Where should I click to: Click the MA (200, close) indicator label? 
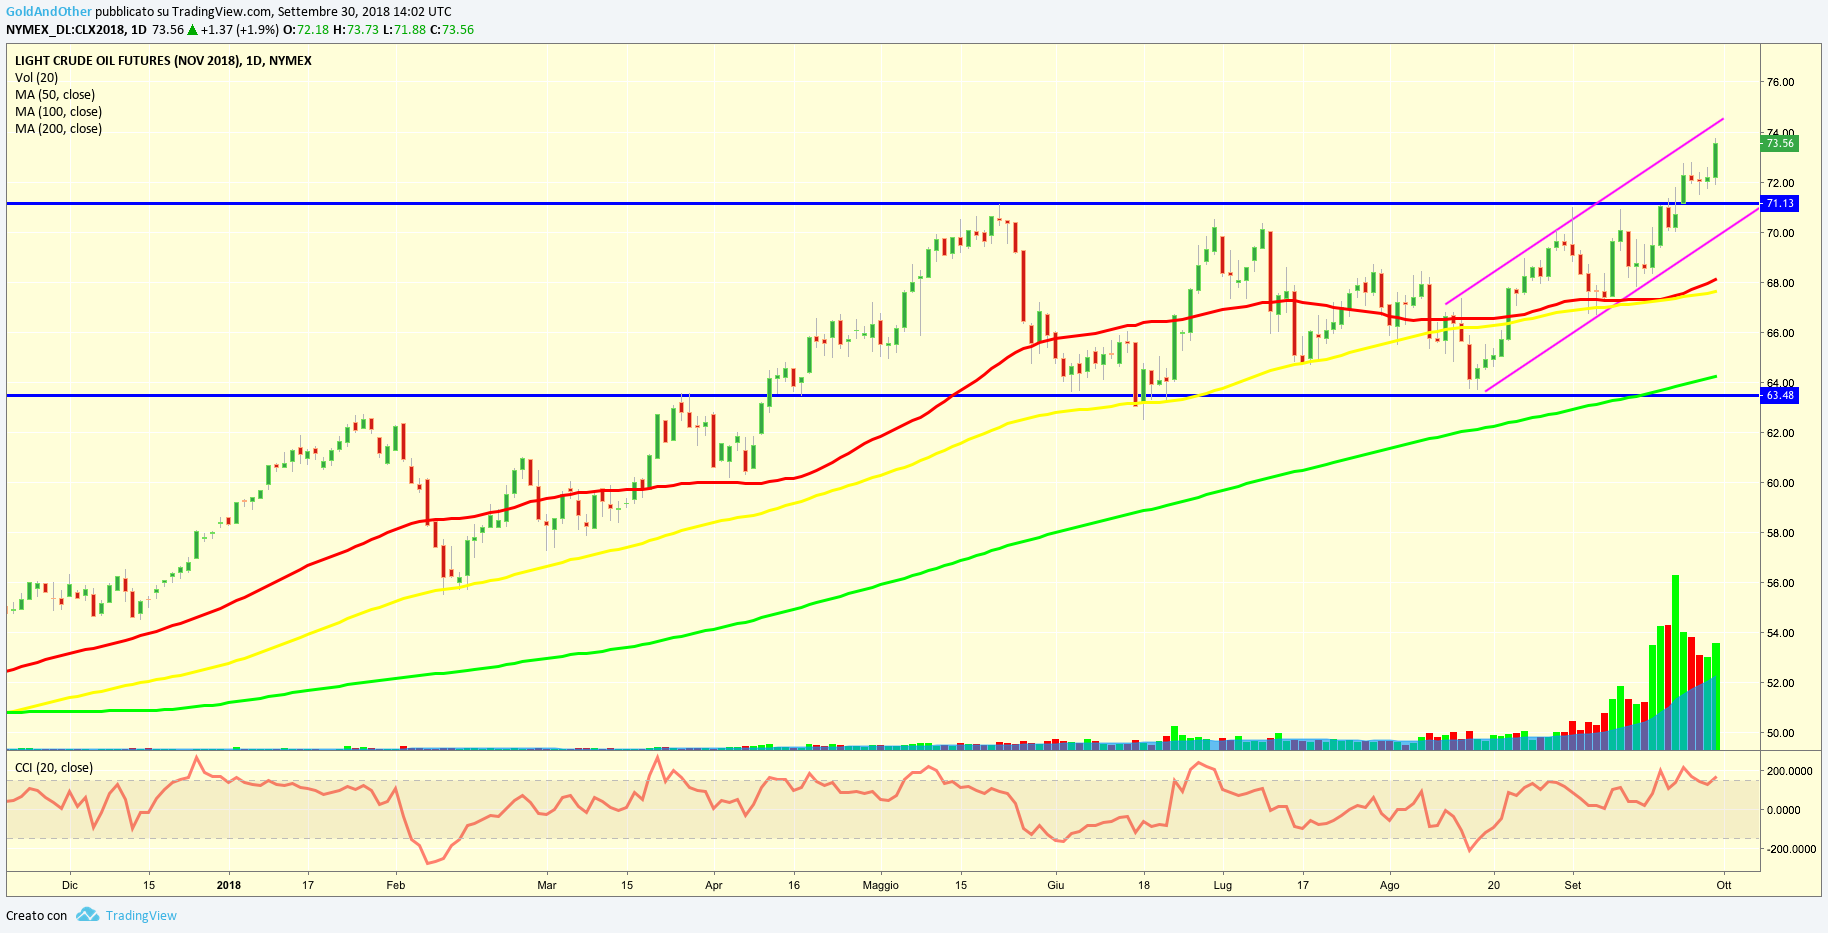[x=58, y=128]
